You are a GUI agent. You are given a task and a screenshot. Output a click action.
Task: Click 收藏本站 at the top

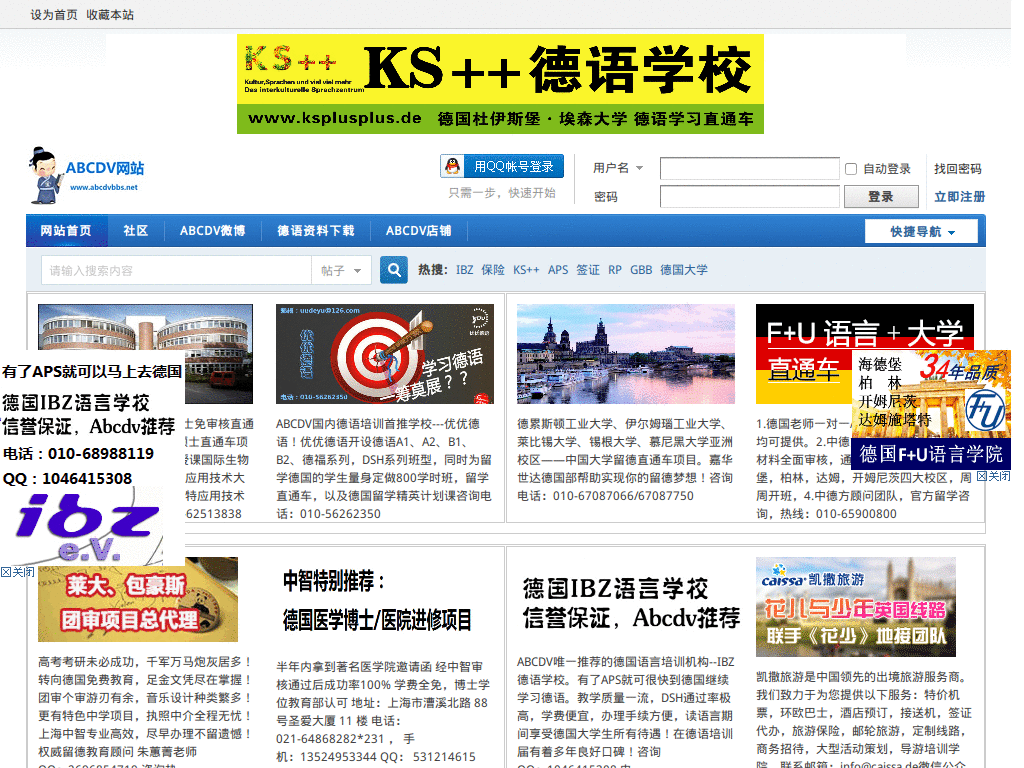click(x=110, y=14)
